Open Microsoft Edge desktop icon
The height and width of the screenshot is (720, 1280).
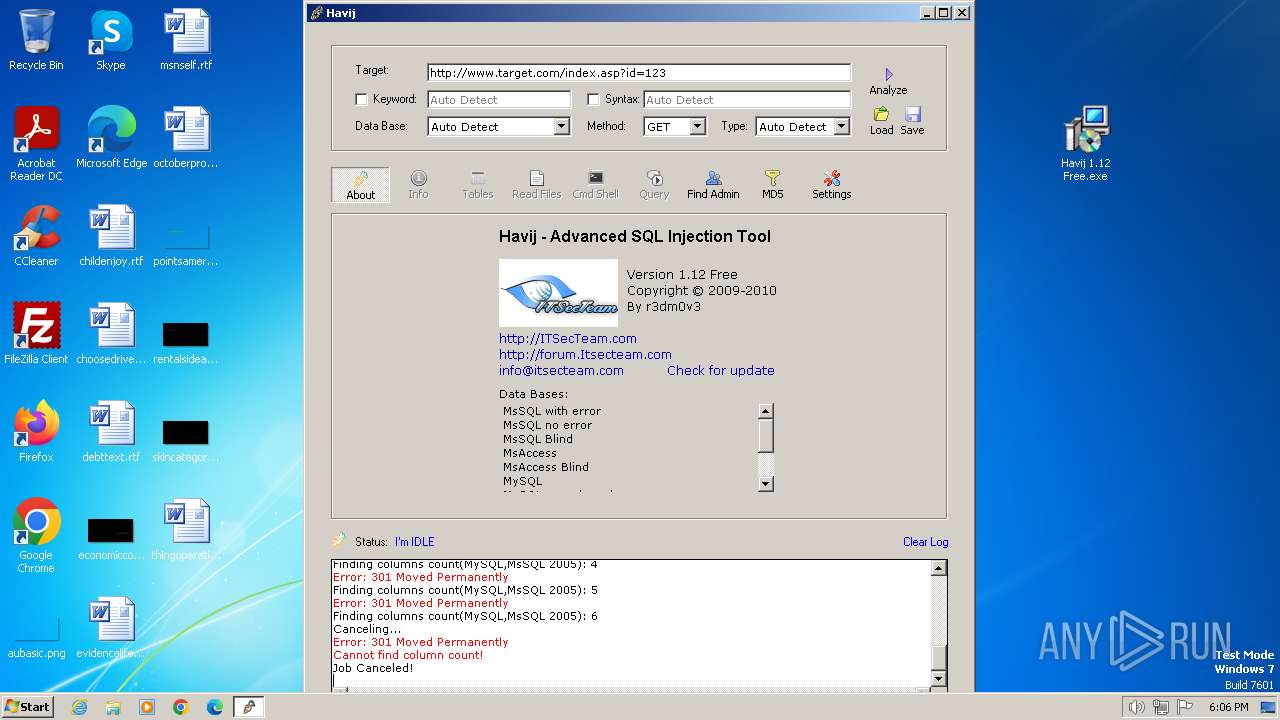tap(111, 138)
